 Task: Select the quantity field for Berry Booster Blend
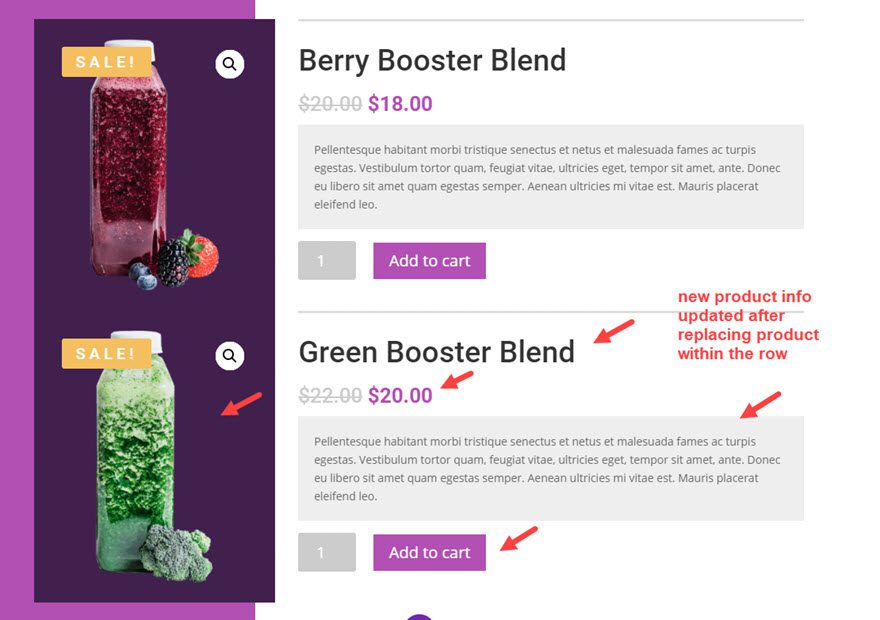click(x=326, y=260)
